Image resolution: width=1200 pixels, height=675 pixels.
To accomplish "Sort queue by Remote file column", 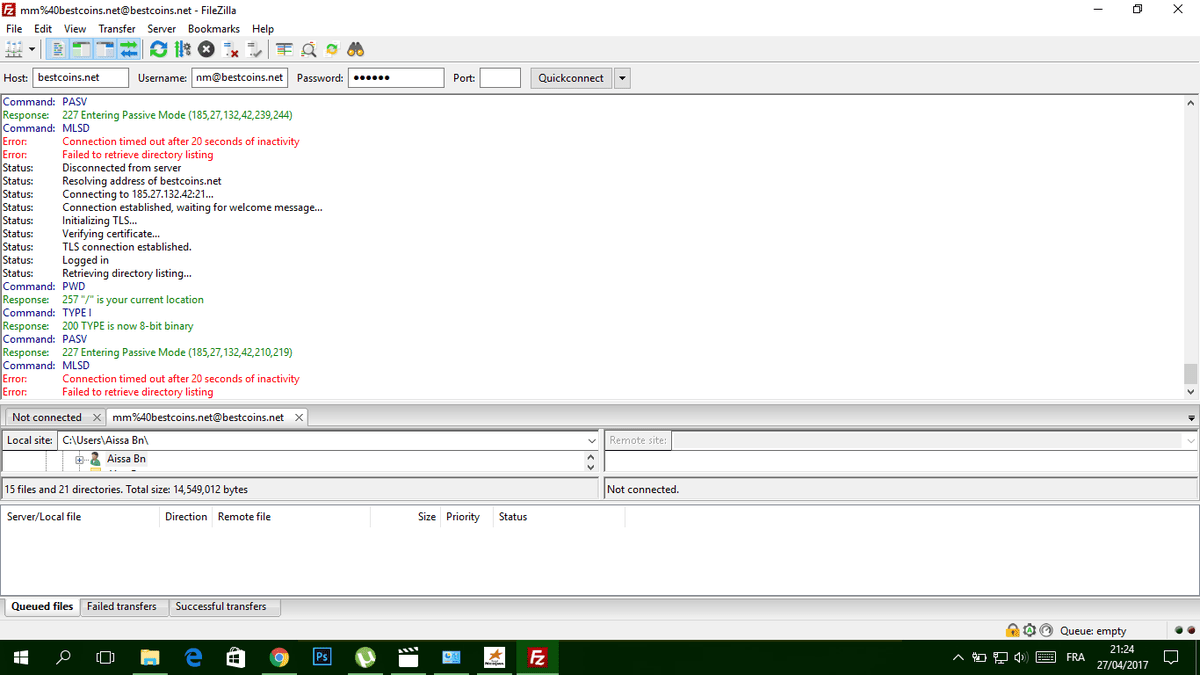I will click(291, 517).
